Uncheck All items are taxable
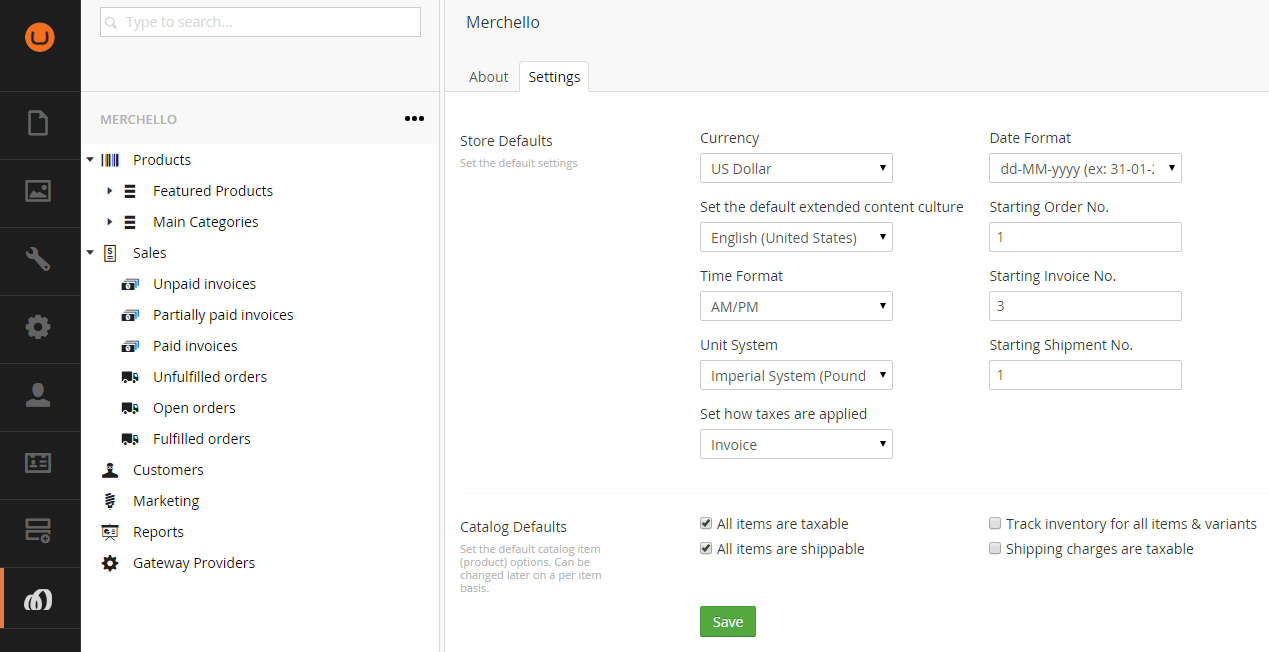 point(706,524)
